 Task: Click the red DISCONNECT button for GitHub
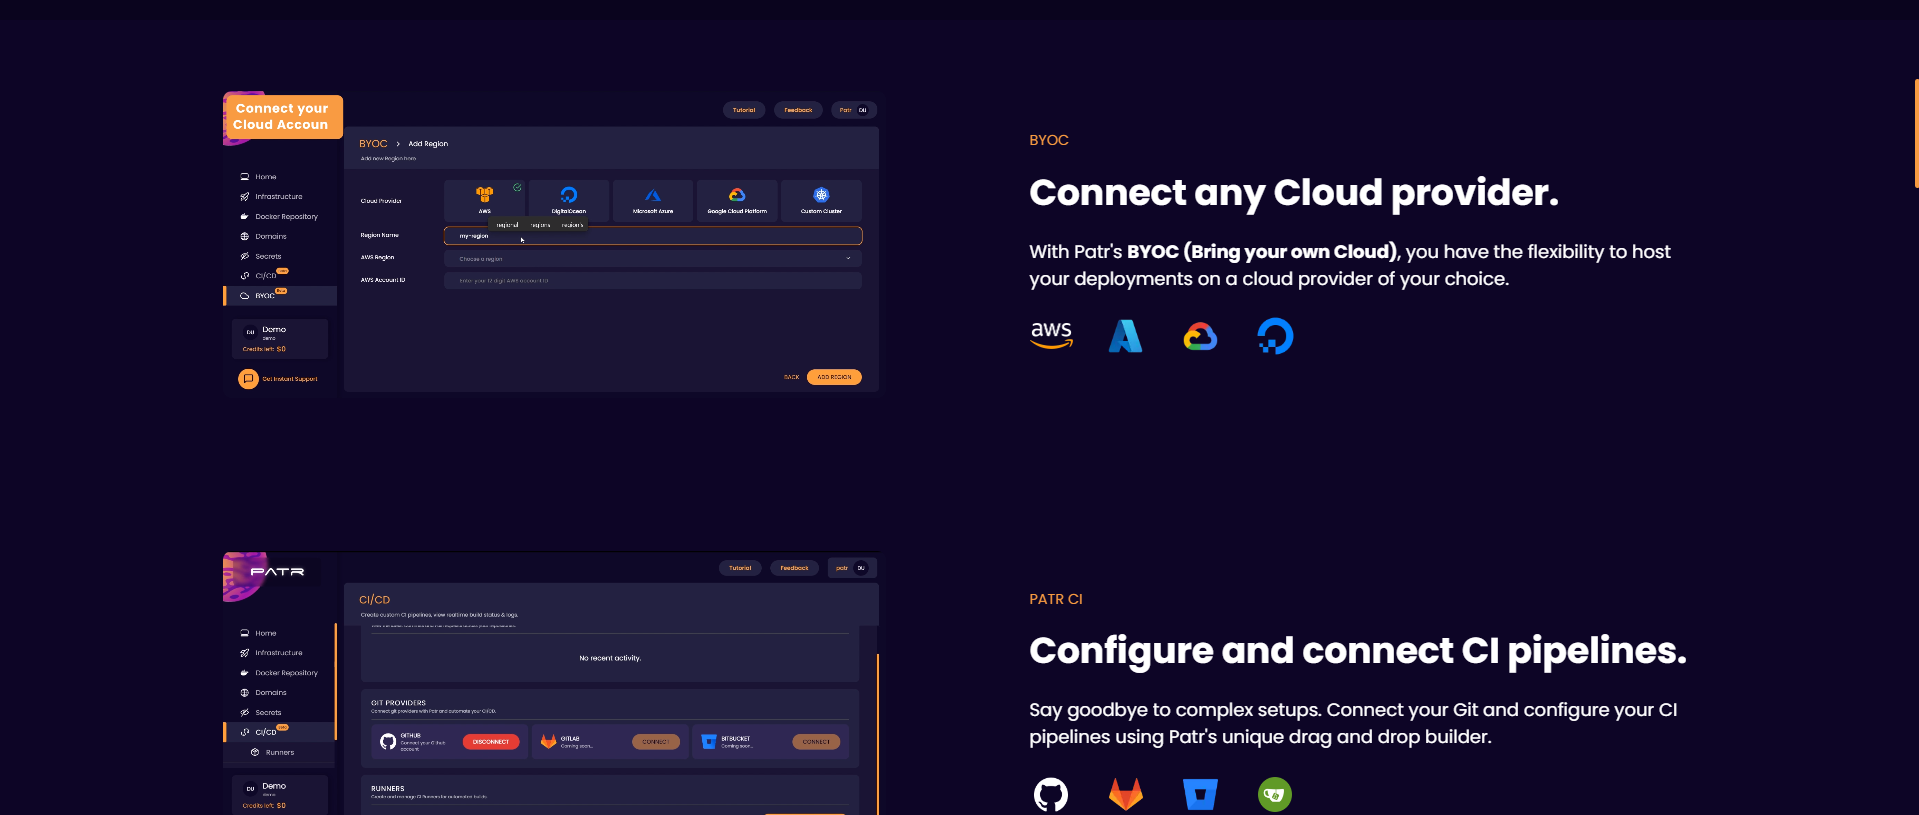tap(491, 742)
